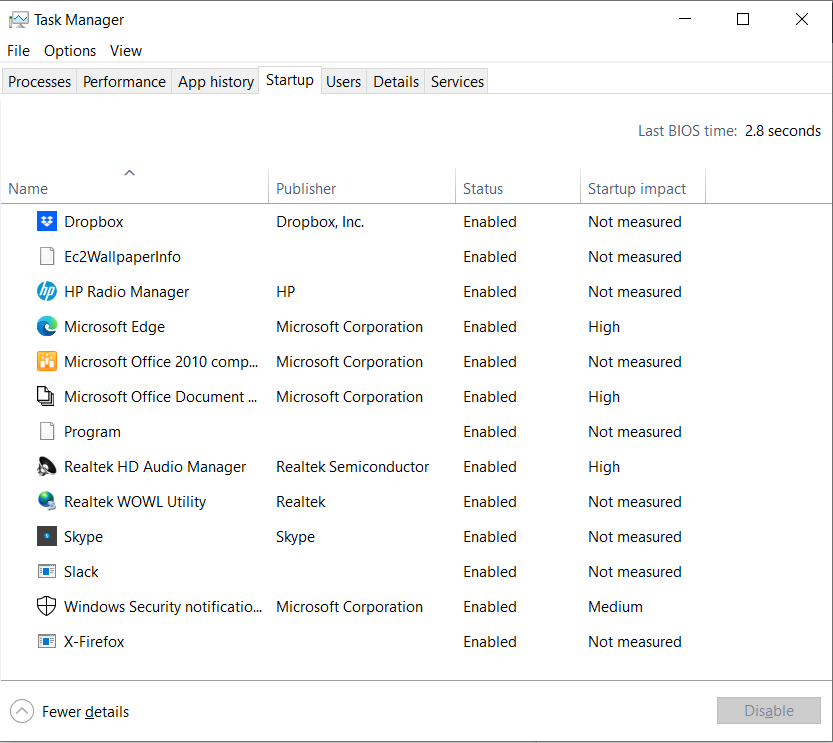Select the Slack startup entry
The width and height of the screenshot is (833, 743).
pos(81,572)
